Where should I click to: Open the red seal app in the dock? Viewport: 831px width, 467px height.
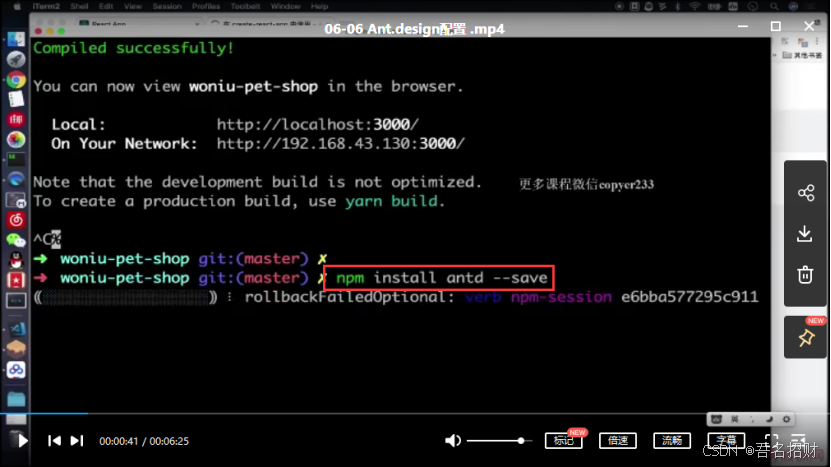(x=16, y=120)
